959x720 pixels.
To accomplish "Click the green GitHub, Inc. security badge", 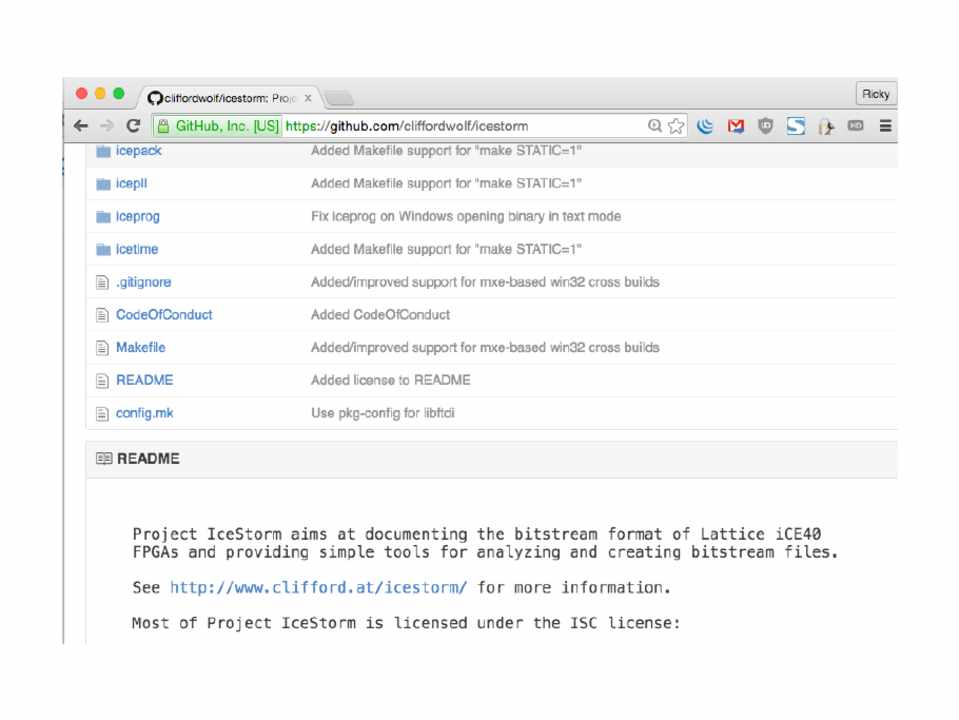I will (x=217, y=126).
